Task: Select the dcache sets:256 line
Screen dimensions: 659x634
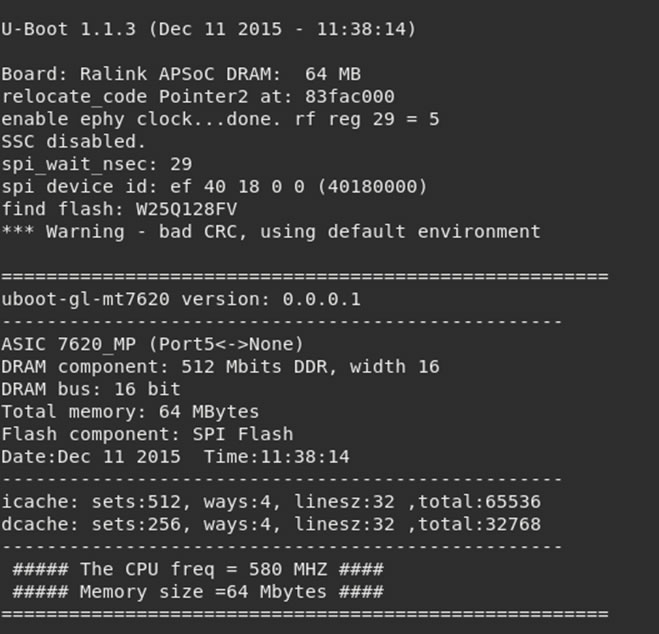Action: (271, 524)
